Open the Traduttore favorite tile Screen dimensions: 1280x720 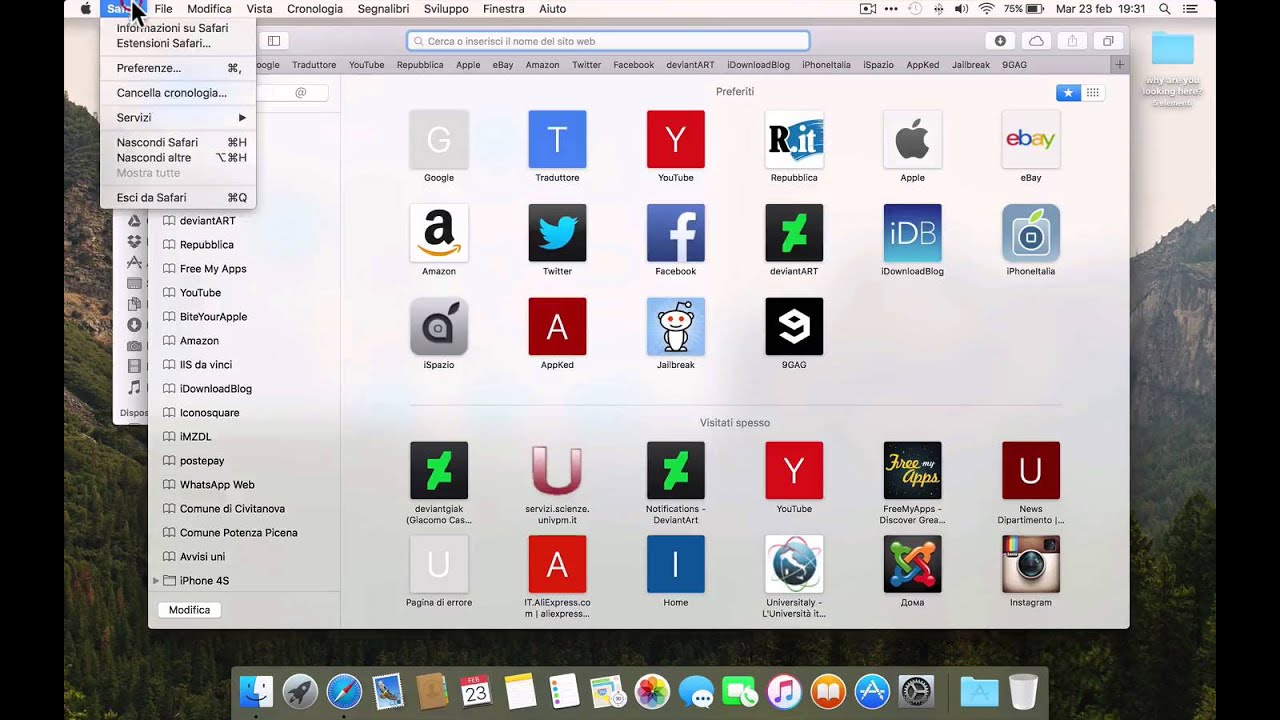tap(557, 139)
